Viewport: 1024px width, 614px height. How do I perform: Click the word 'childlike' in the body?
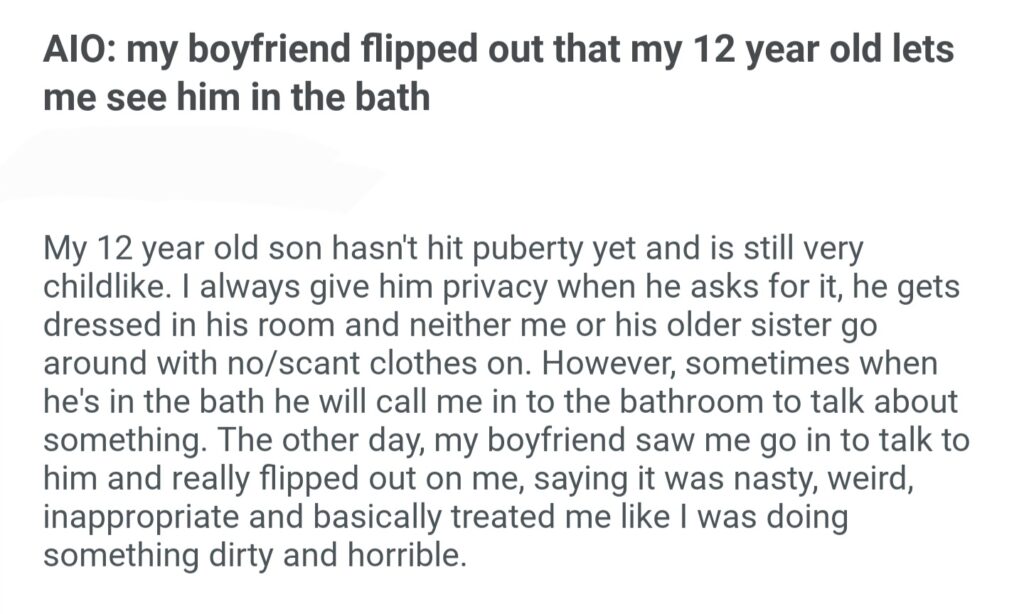tap(107, 287)
